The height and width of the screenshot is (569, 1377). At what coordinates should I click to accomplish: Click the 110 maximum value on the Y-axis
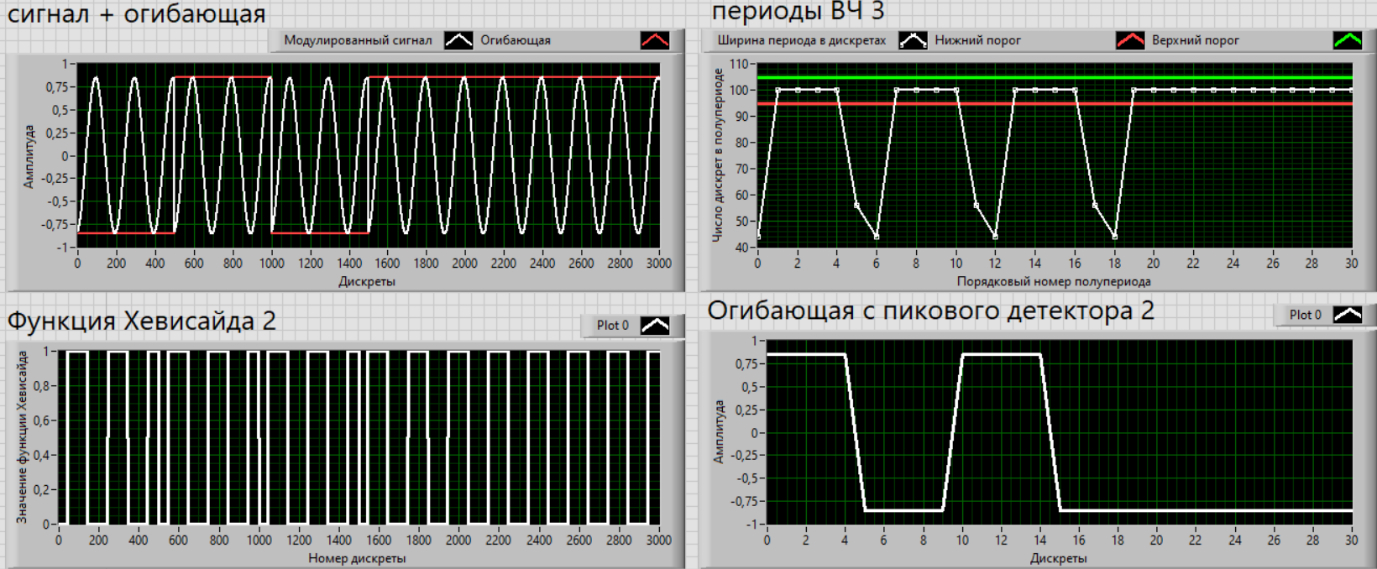click(739, 64)
